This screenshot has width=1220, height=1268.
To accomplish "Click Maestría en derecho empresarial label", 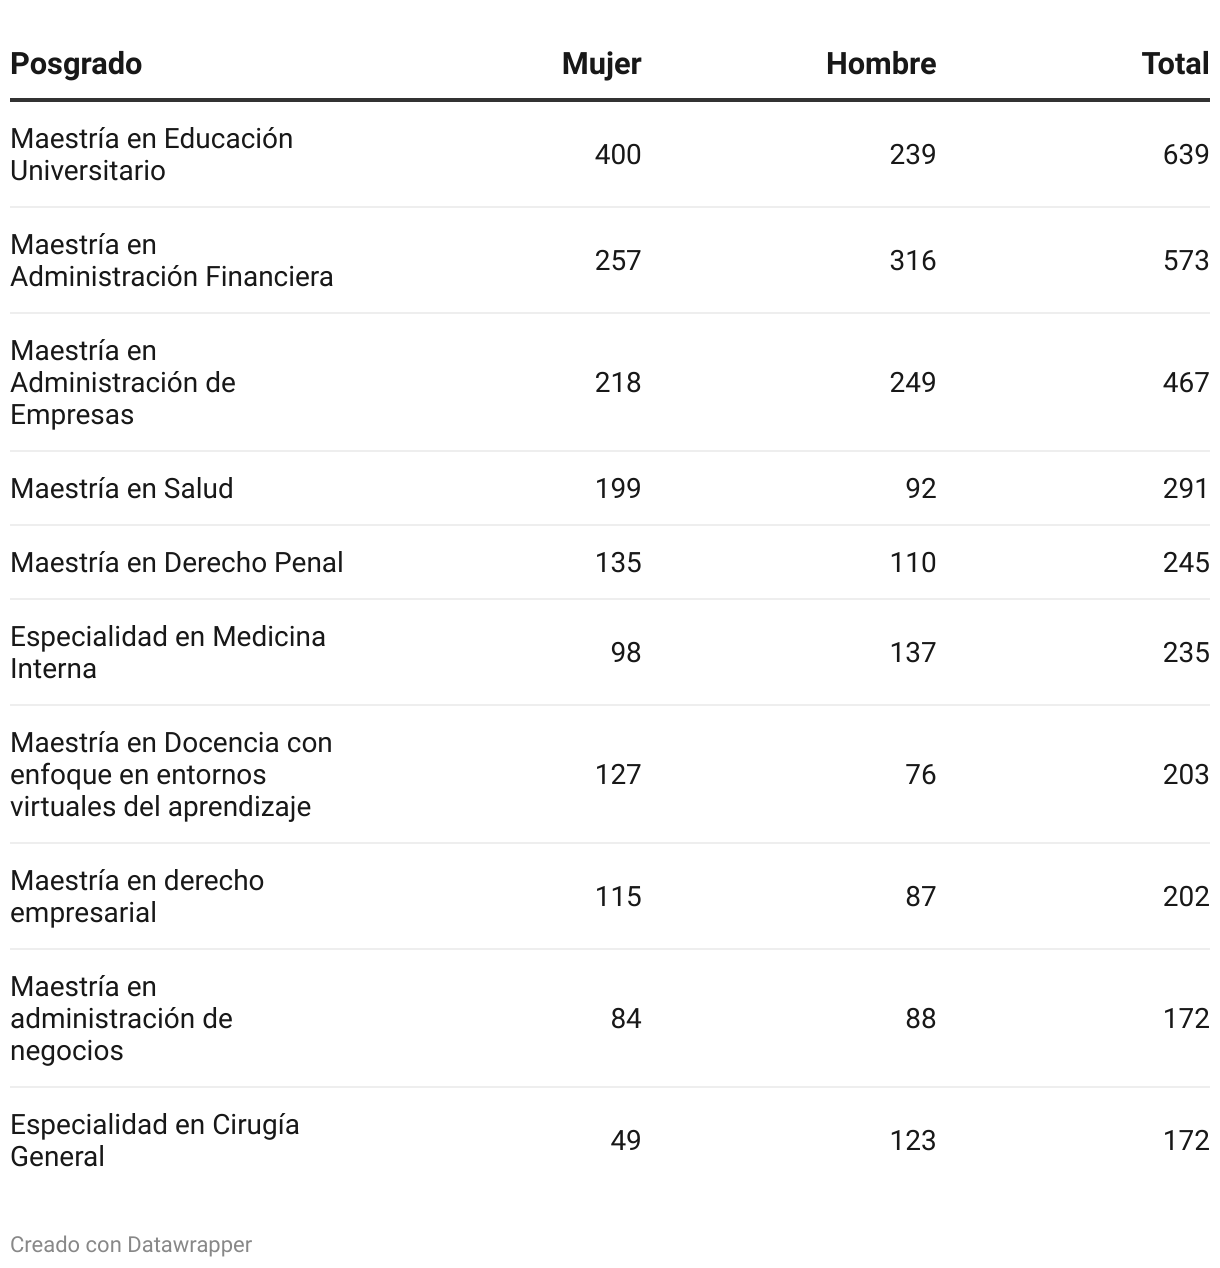I will [x=137, y=896].
